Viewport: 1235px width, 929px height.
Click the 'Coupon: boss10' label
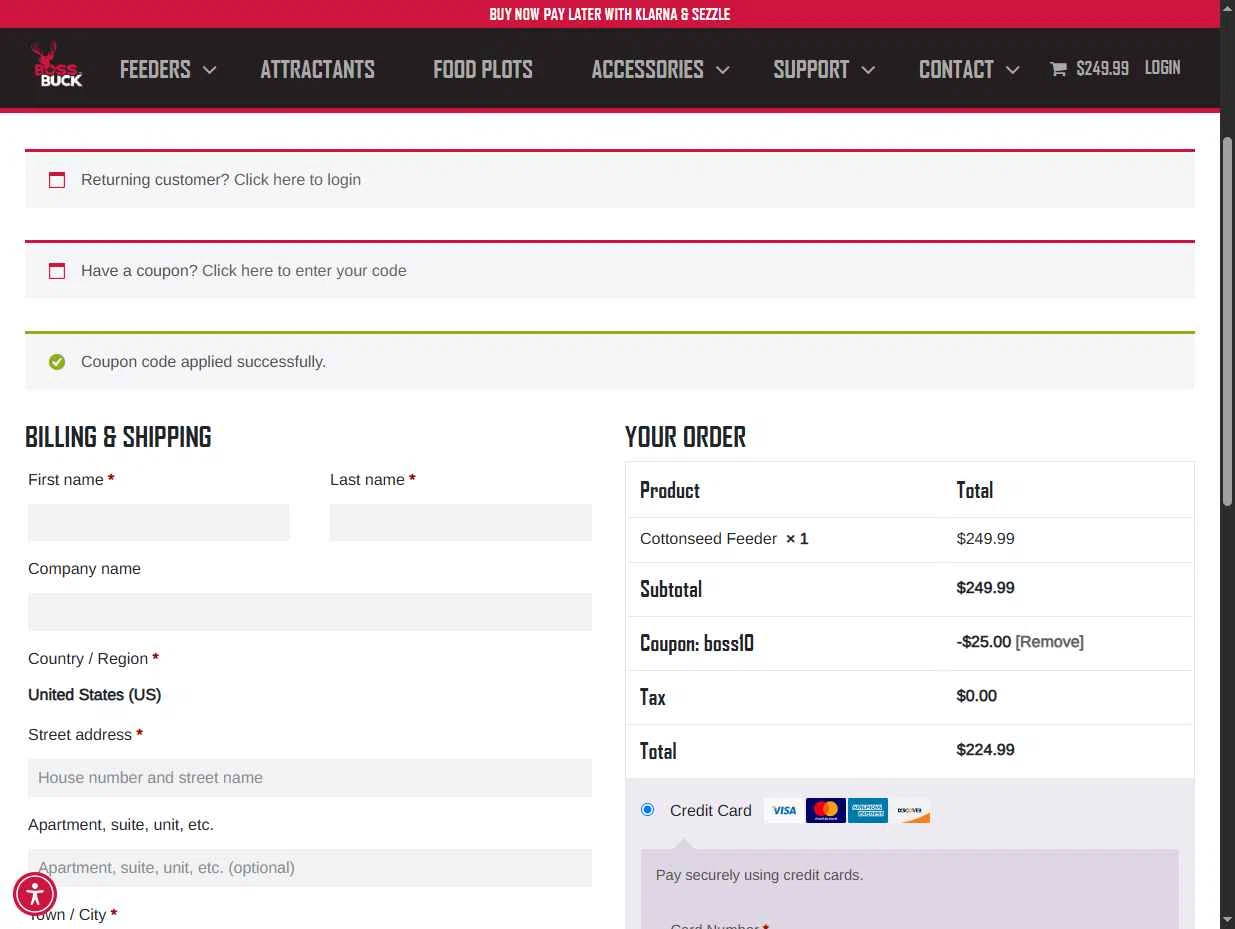[697, 643]
